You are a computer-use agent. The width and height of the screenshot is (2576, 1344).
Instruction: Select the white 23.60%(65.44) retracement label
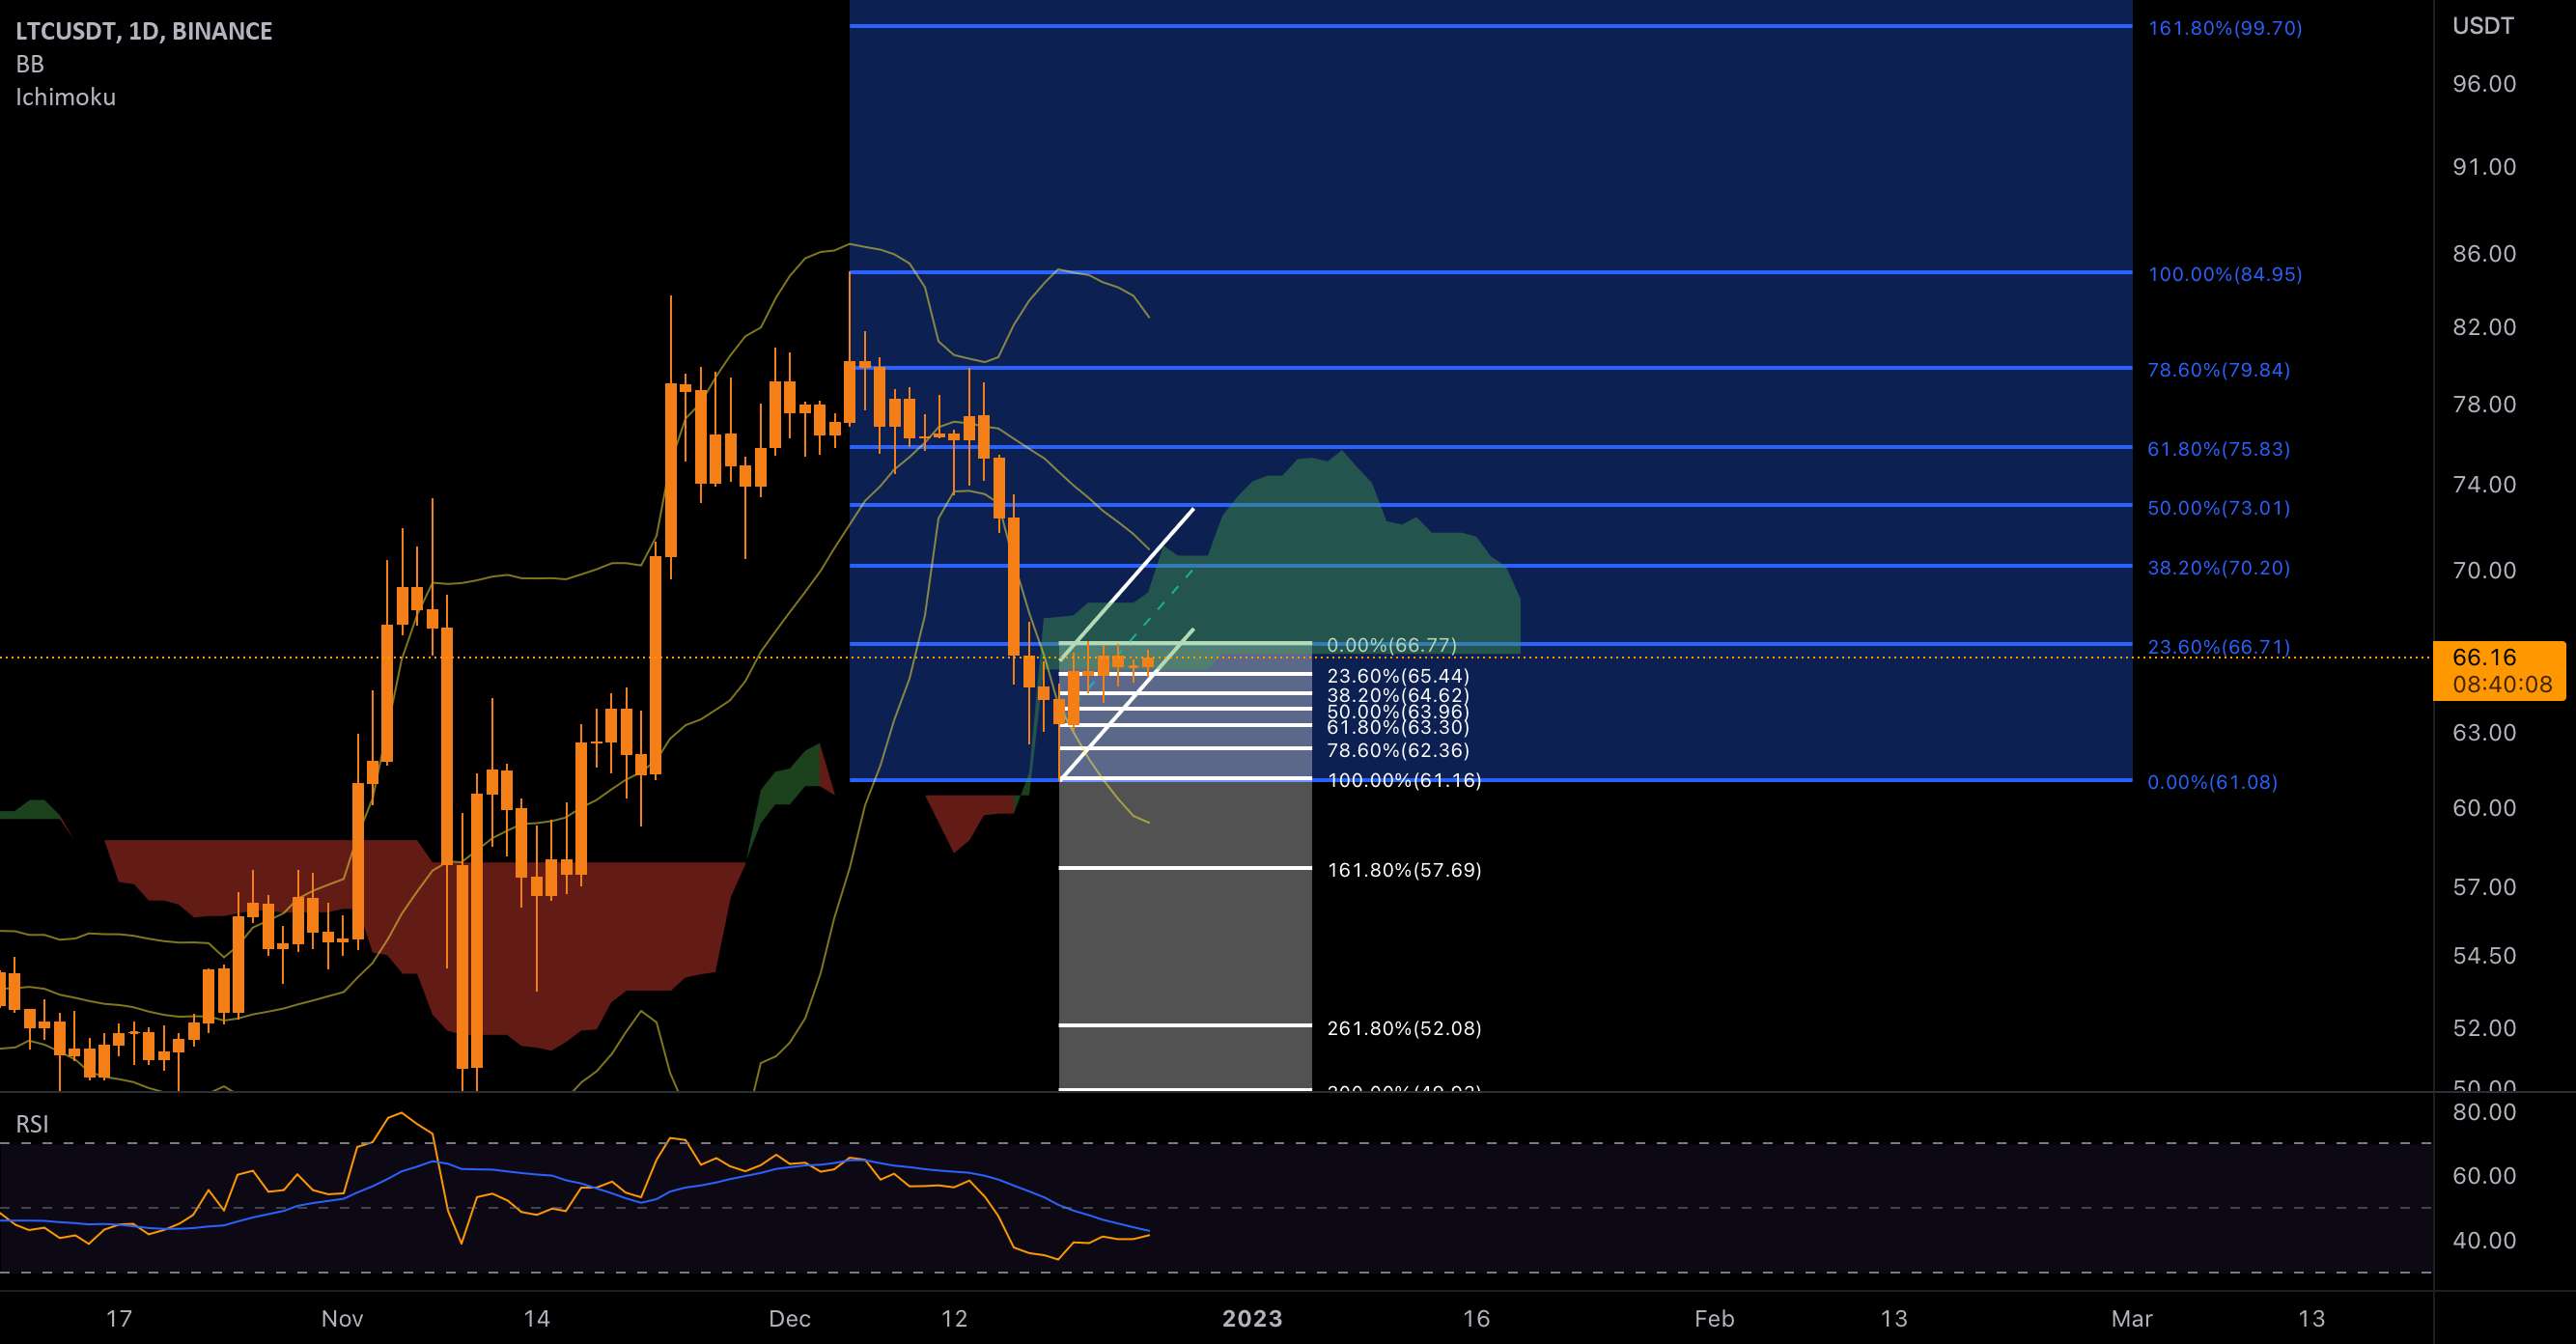click(1398, 676)
